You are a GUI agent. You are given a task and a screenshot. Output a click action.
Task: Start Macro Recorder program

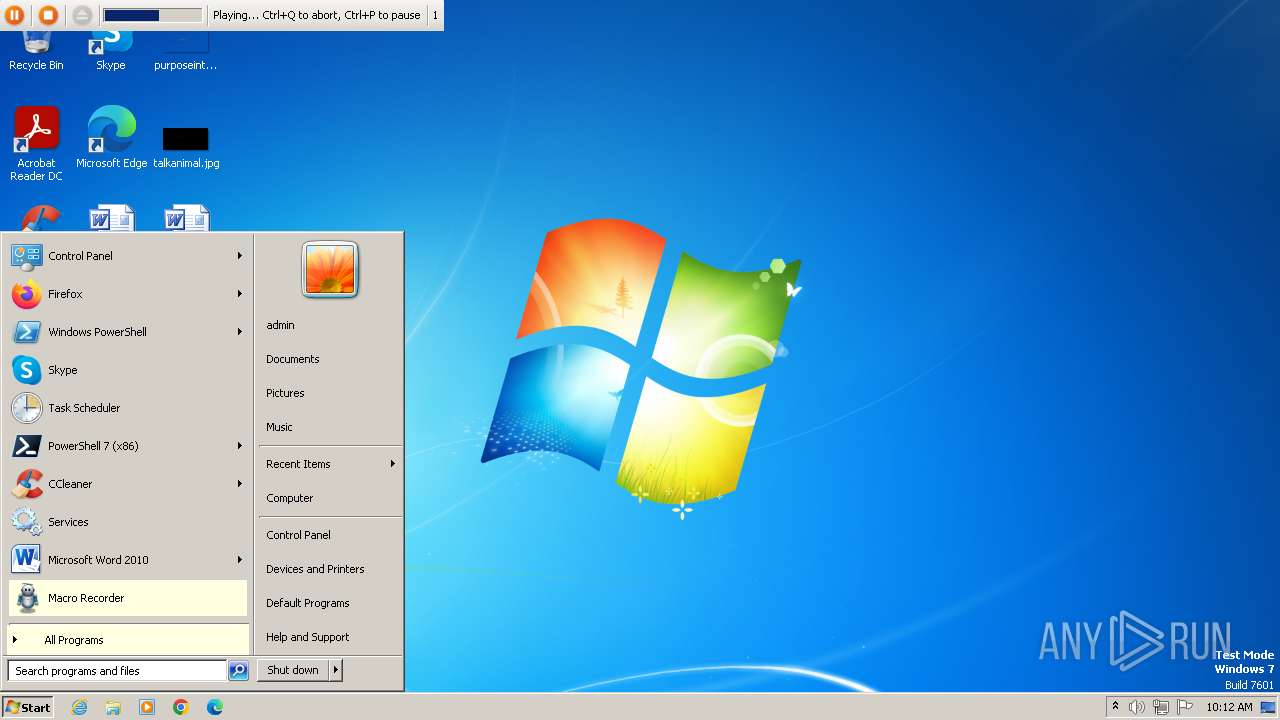pos(127,598)
